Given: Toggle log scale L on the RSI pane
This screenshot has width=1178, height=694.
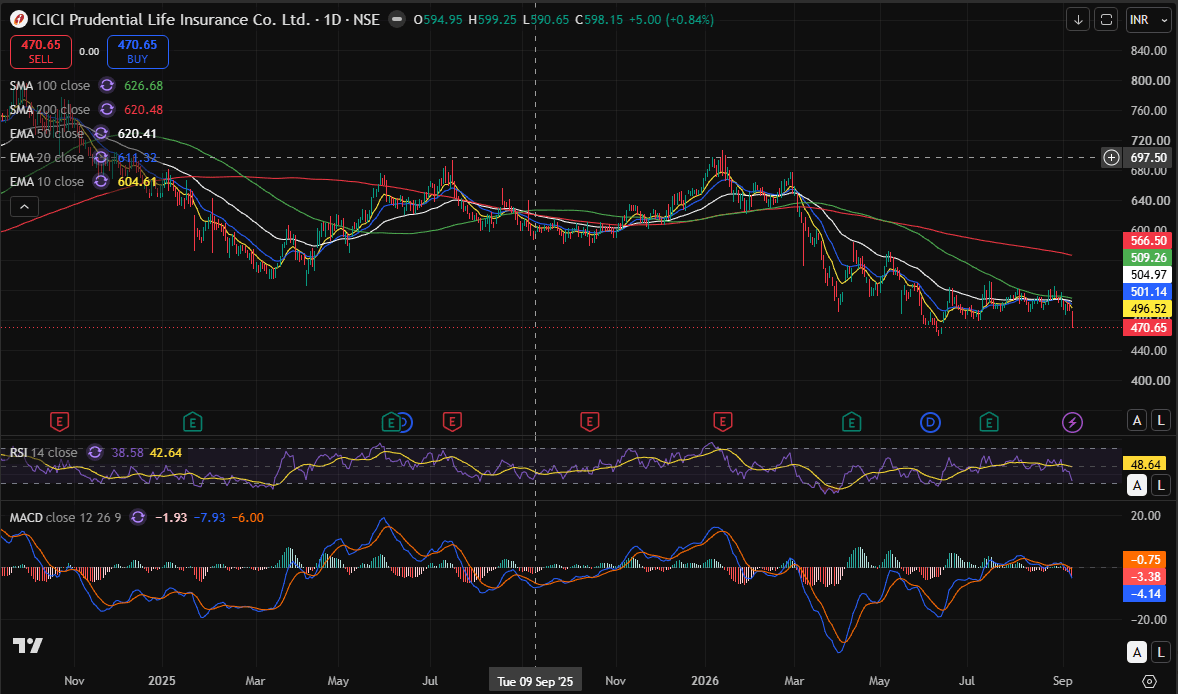Looking at the screenshot, I should click(x=1161, y=485).
